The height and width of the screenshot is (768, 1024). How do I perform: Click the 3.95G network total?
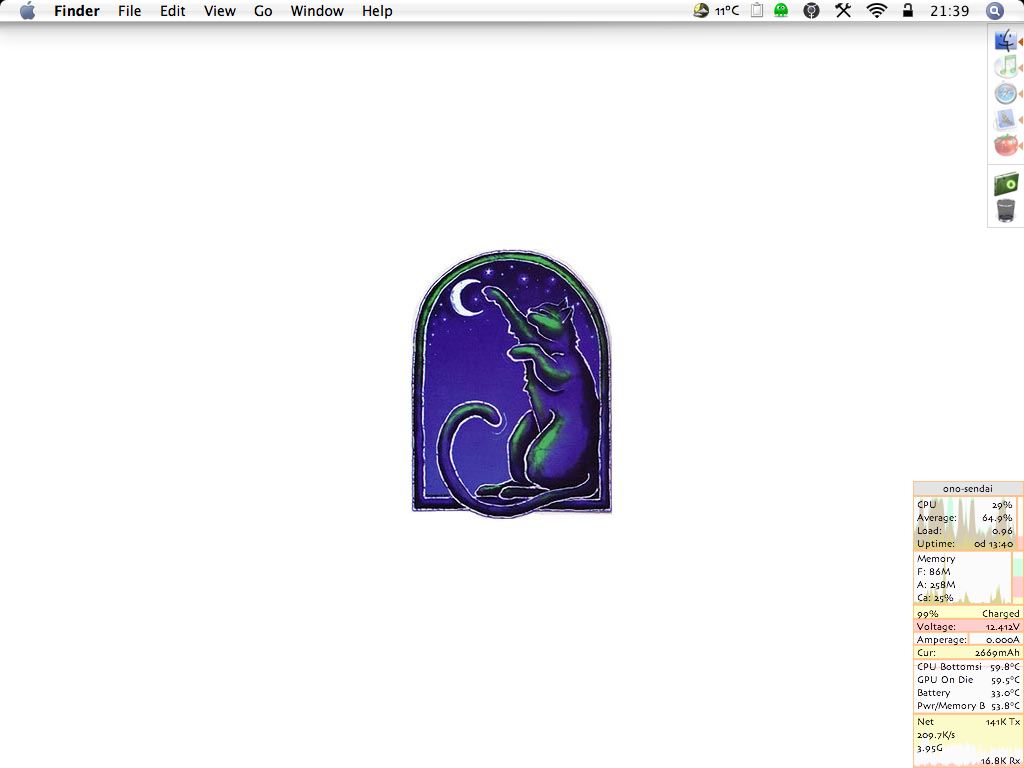pyautogui.click(x=929, y=748)
